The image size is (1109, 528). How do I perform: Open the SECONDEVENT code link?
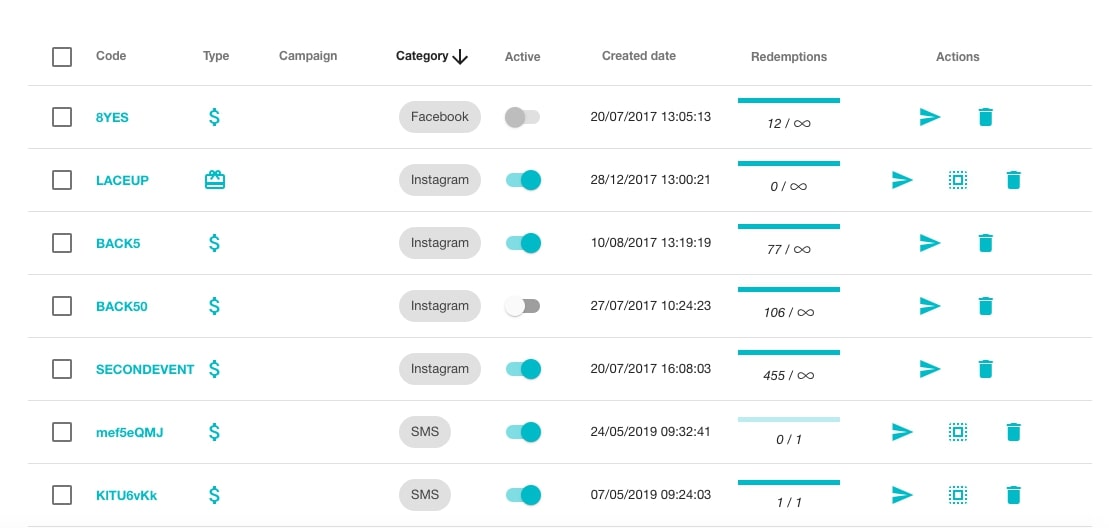point(145,370)
